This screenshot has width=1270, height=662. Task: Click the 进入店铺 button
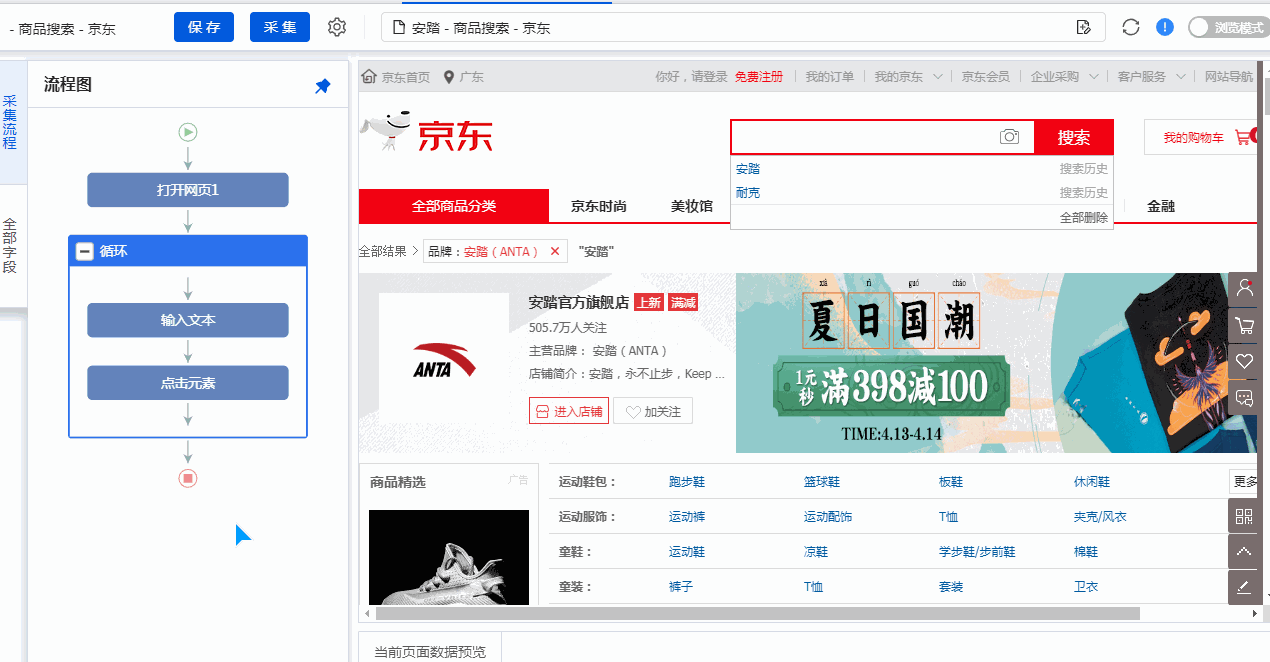coord(569,411)
